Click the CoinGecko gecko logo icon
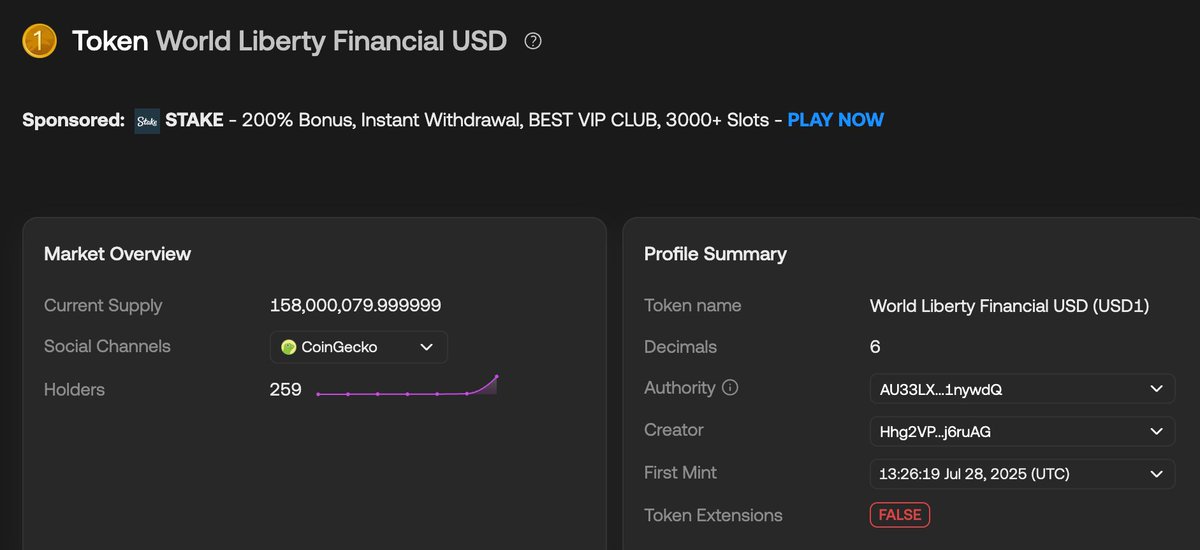The height and width of the screenshot is (550, 1200). tap(289, 347)
